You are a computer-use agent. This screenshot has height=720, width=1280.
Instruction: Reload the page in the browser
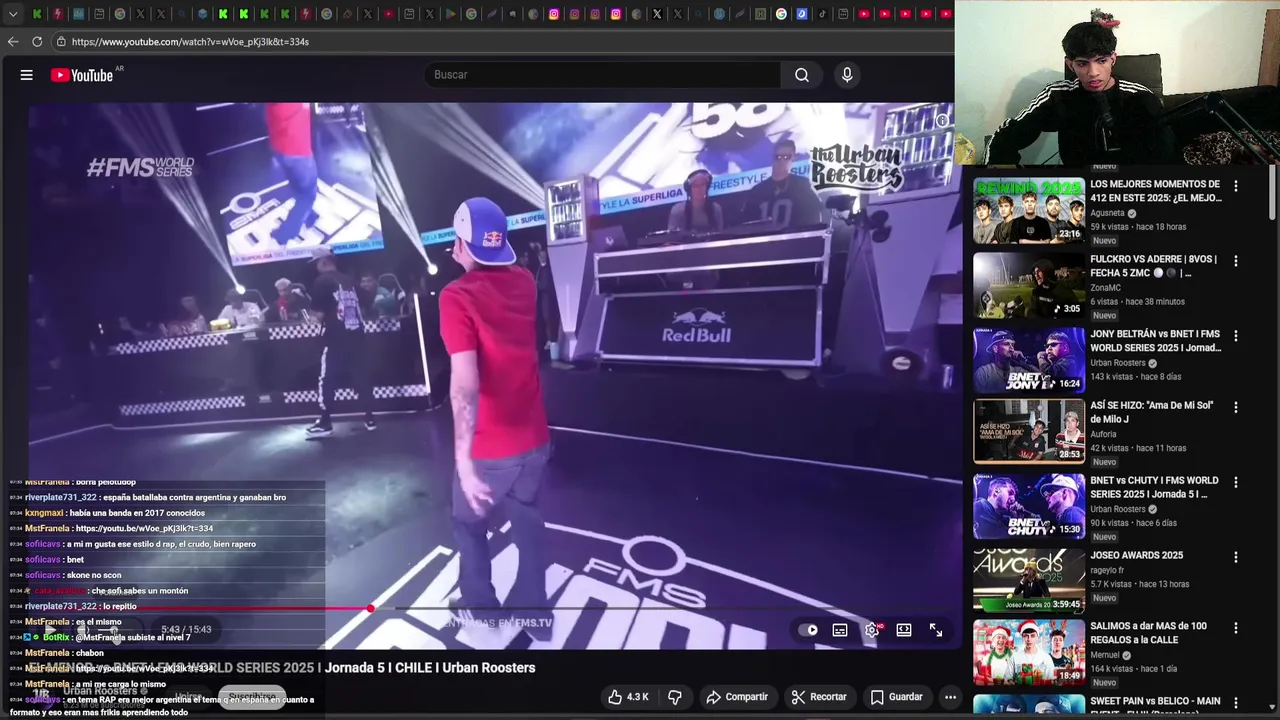(x=37, y=42)
